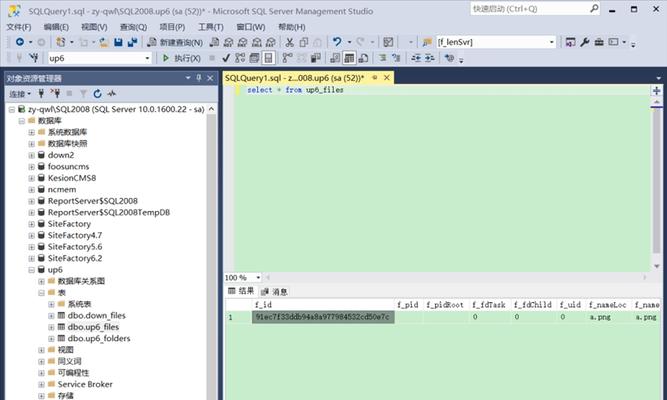Click the open file folder icon
This screenshot has height=400, width=667.
(104, 42)
